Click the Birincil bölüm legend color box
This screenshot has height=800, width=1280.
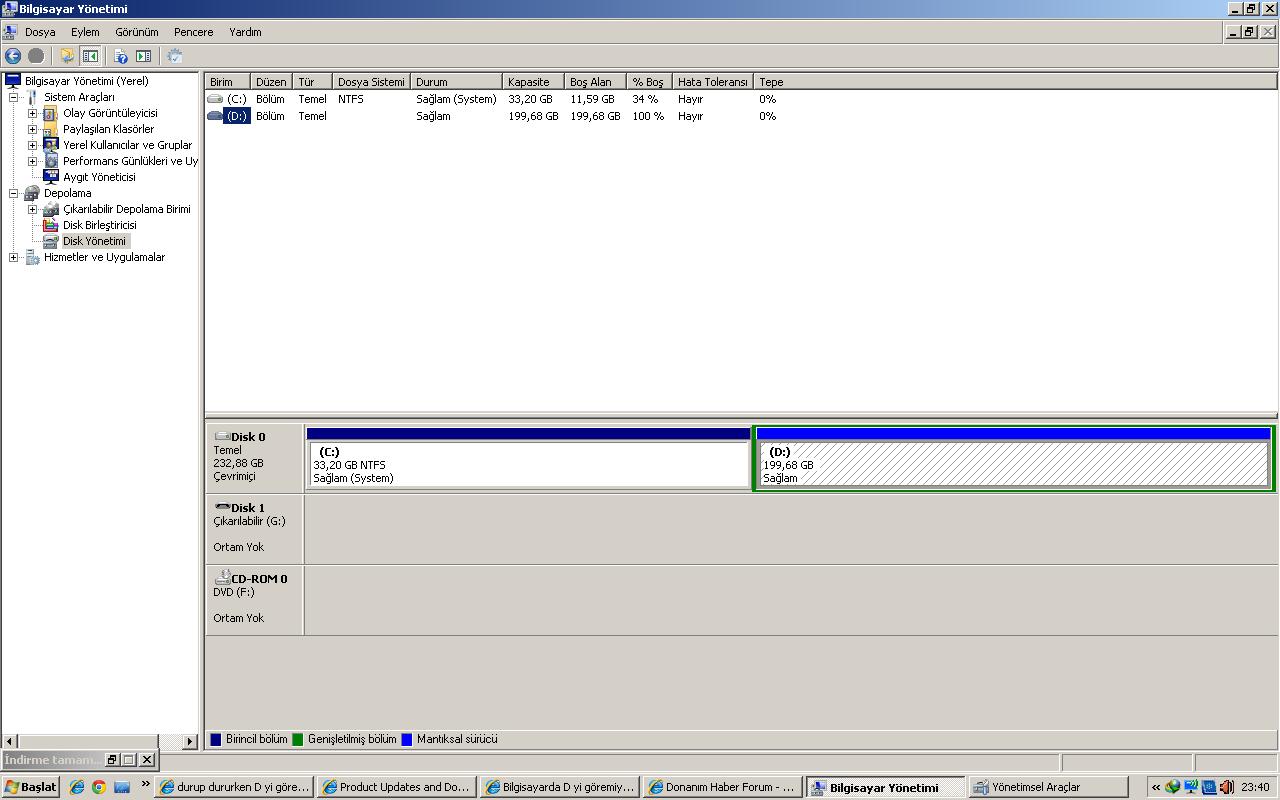click(x=216, y=740)
